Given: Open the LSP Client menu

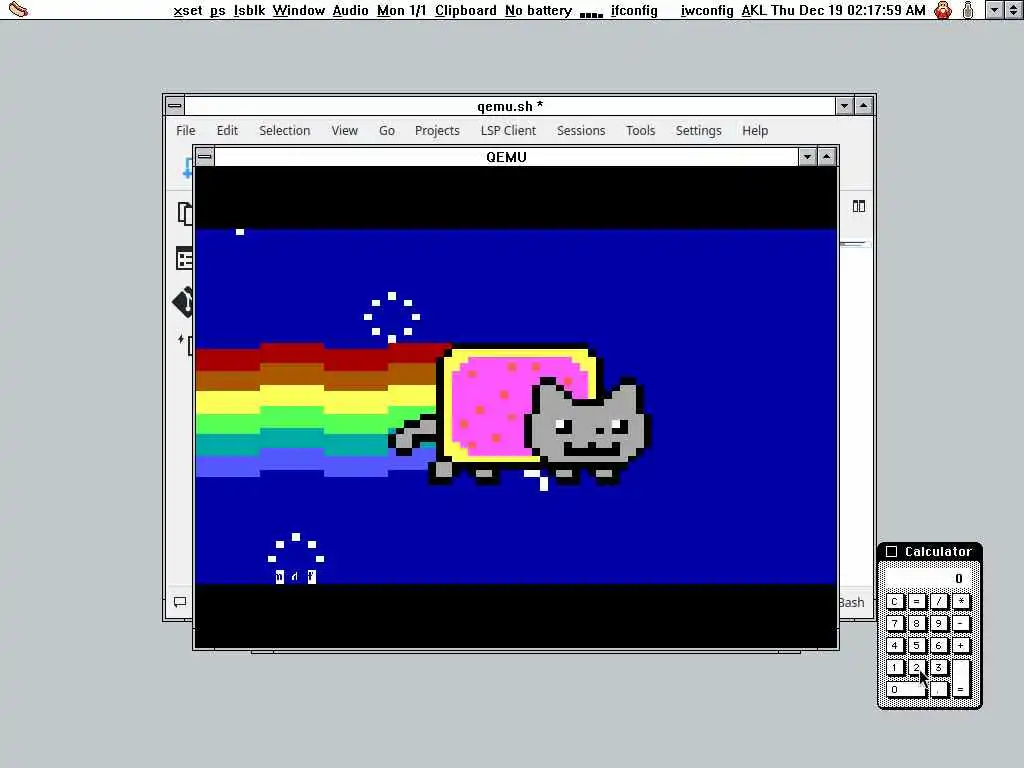Looking at the screenshot, I should pyautogui.click(x=508, y=131).
